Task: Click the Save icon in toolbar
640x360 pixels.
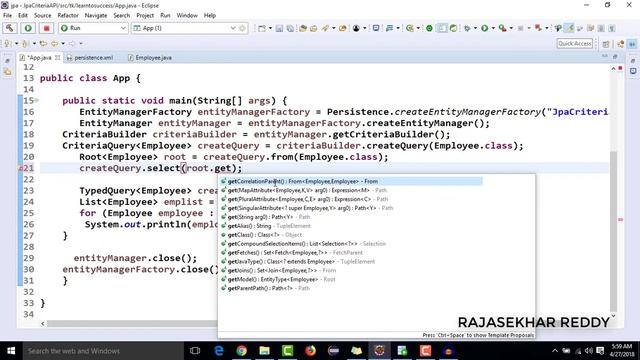Action: coord(279,28)
